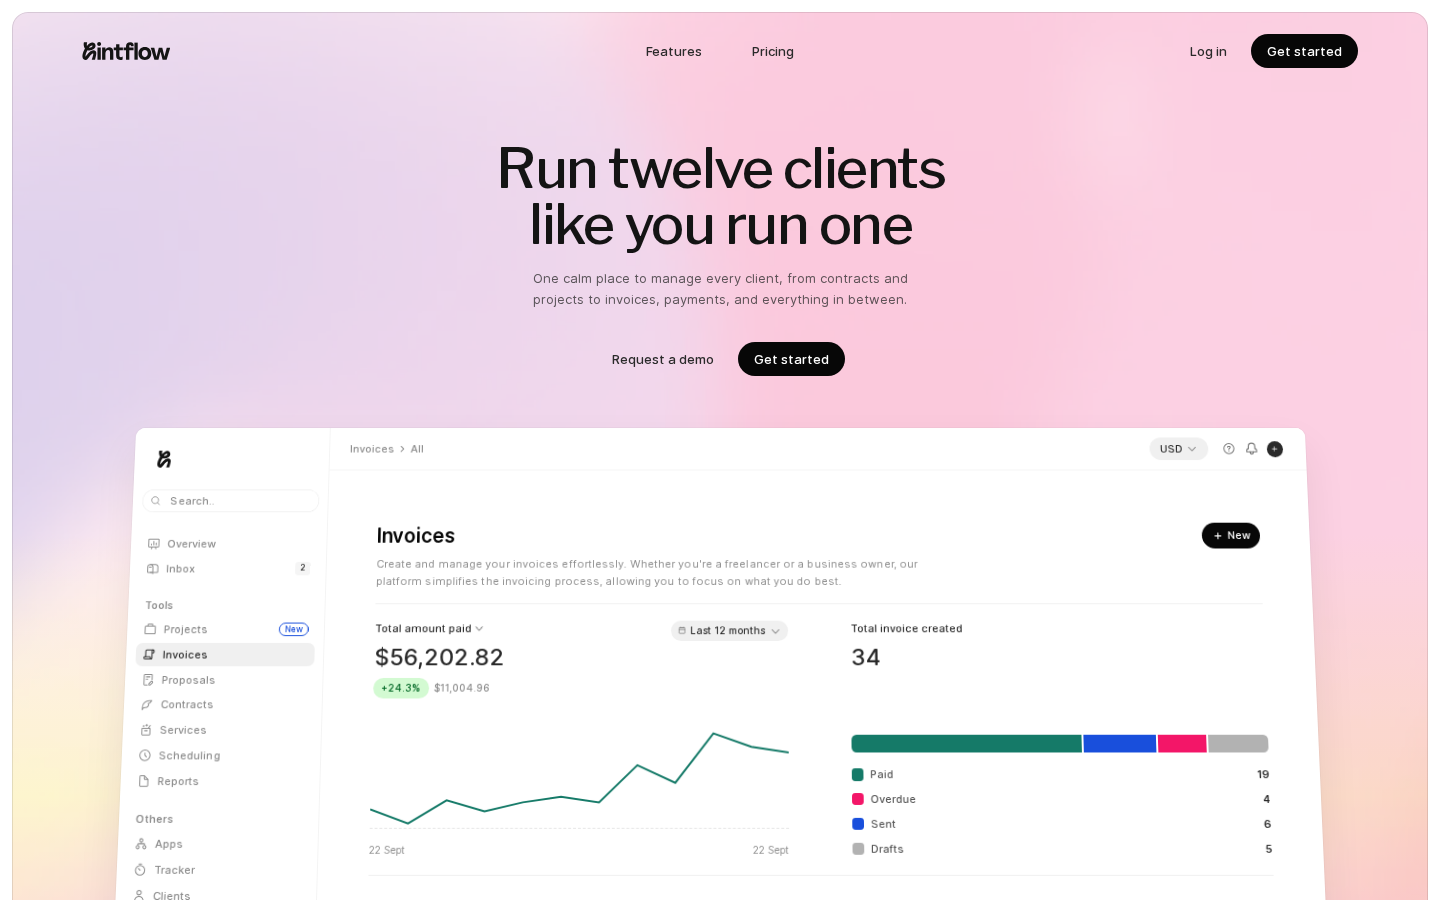
Task: Open Services in sidebar
Action: tap(183, 730)
